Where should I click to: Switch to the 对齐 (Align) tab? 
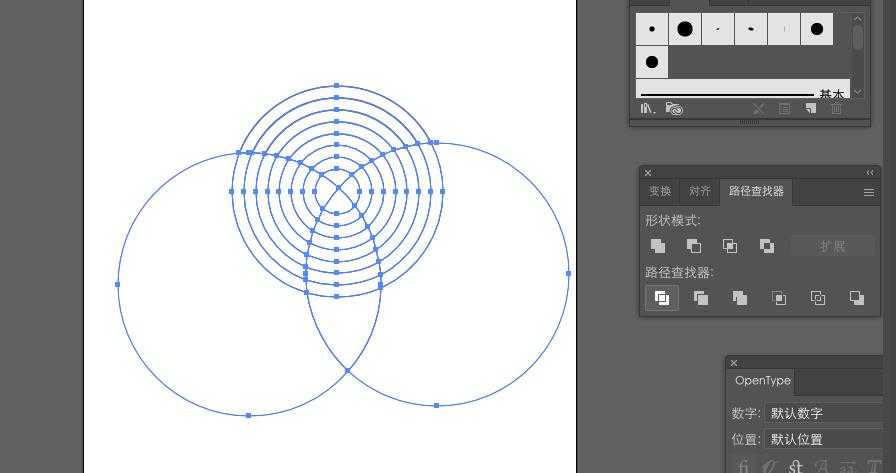coord(699,191)
